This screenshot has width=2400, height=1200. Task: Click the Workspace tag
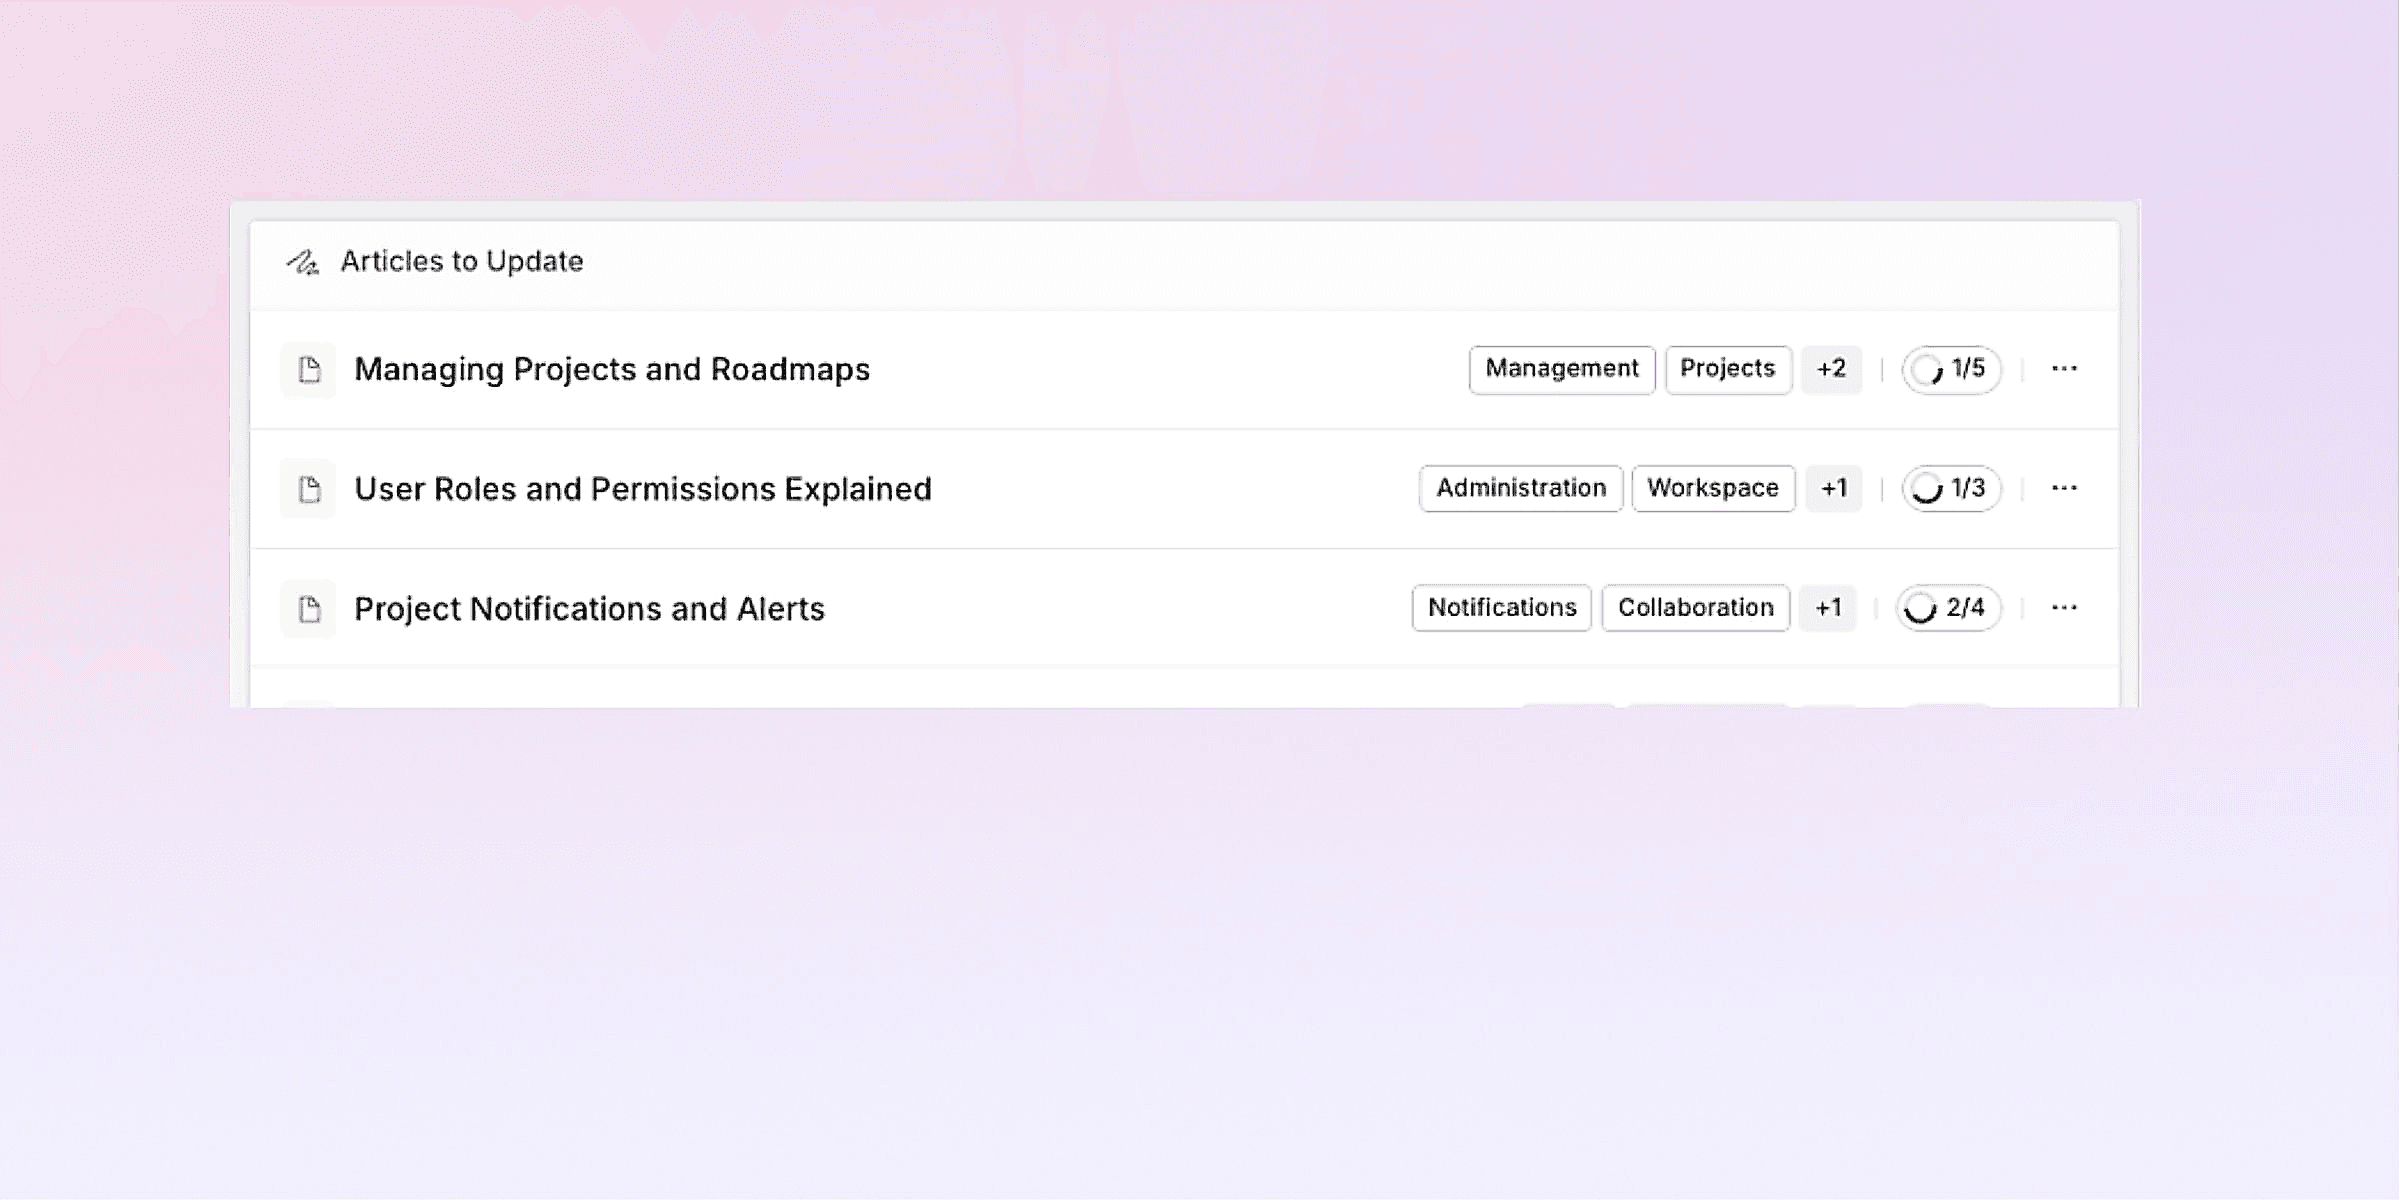tap(1712, 488)
